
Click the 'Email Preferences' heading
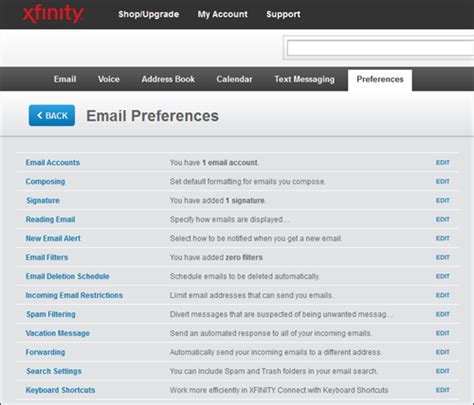coord(153,116)
